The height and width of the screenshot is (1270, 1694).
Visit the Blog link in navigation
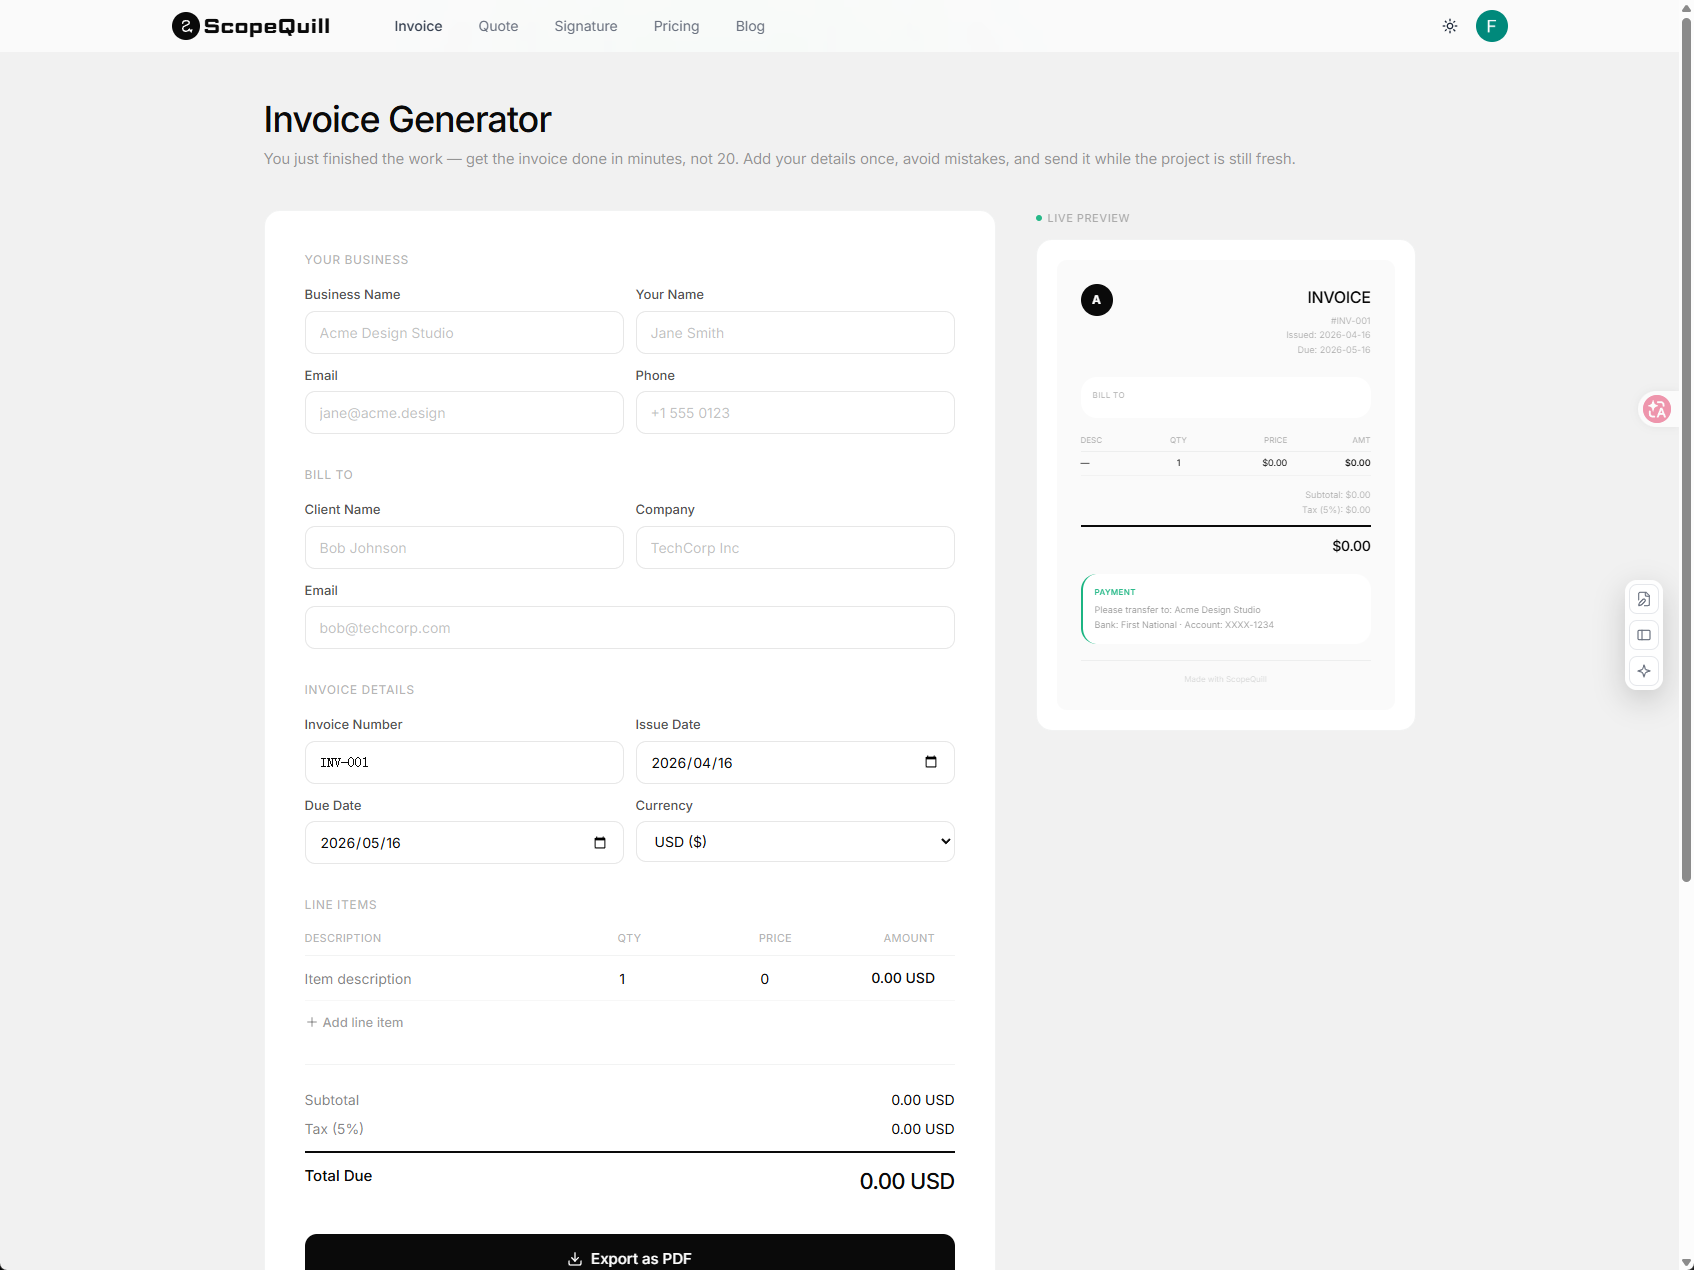click(x=750, y=26)
